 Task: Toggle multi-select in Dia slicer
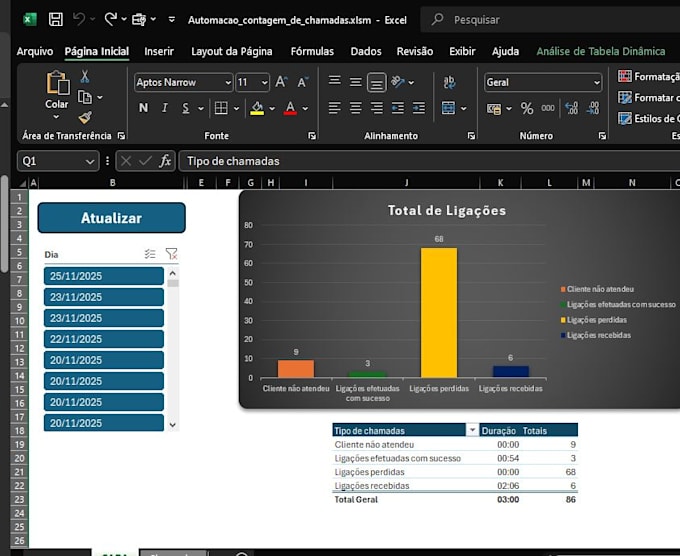(150, 254)
